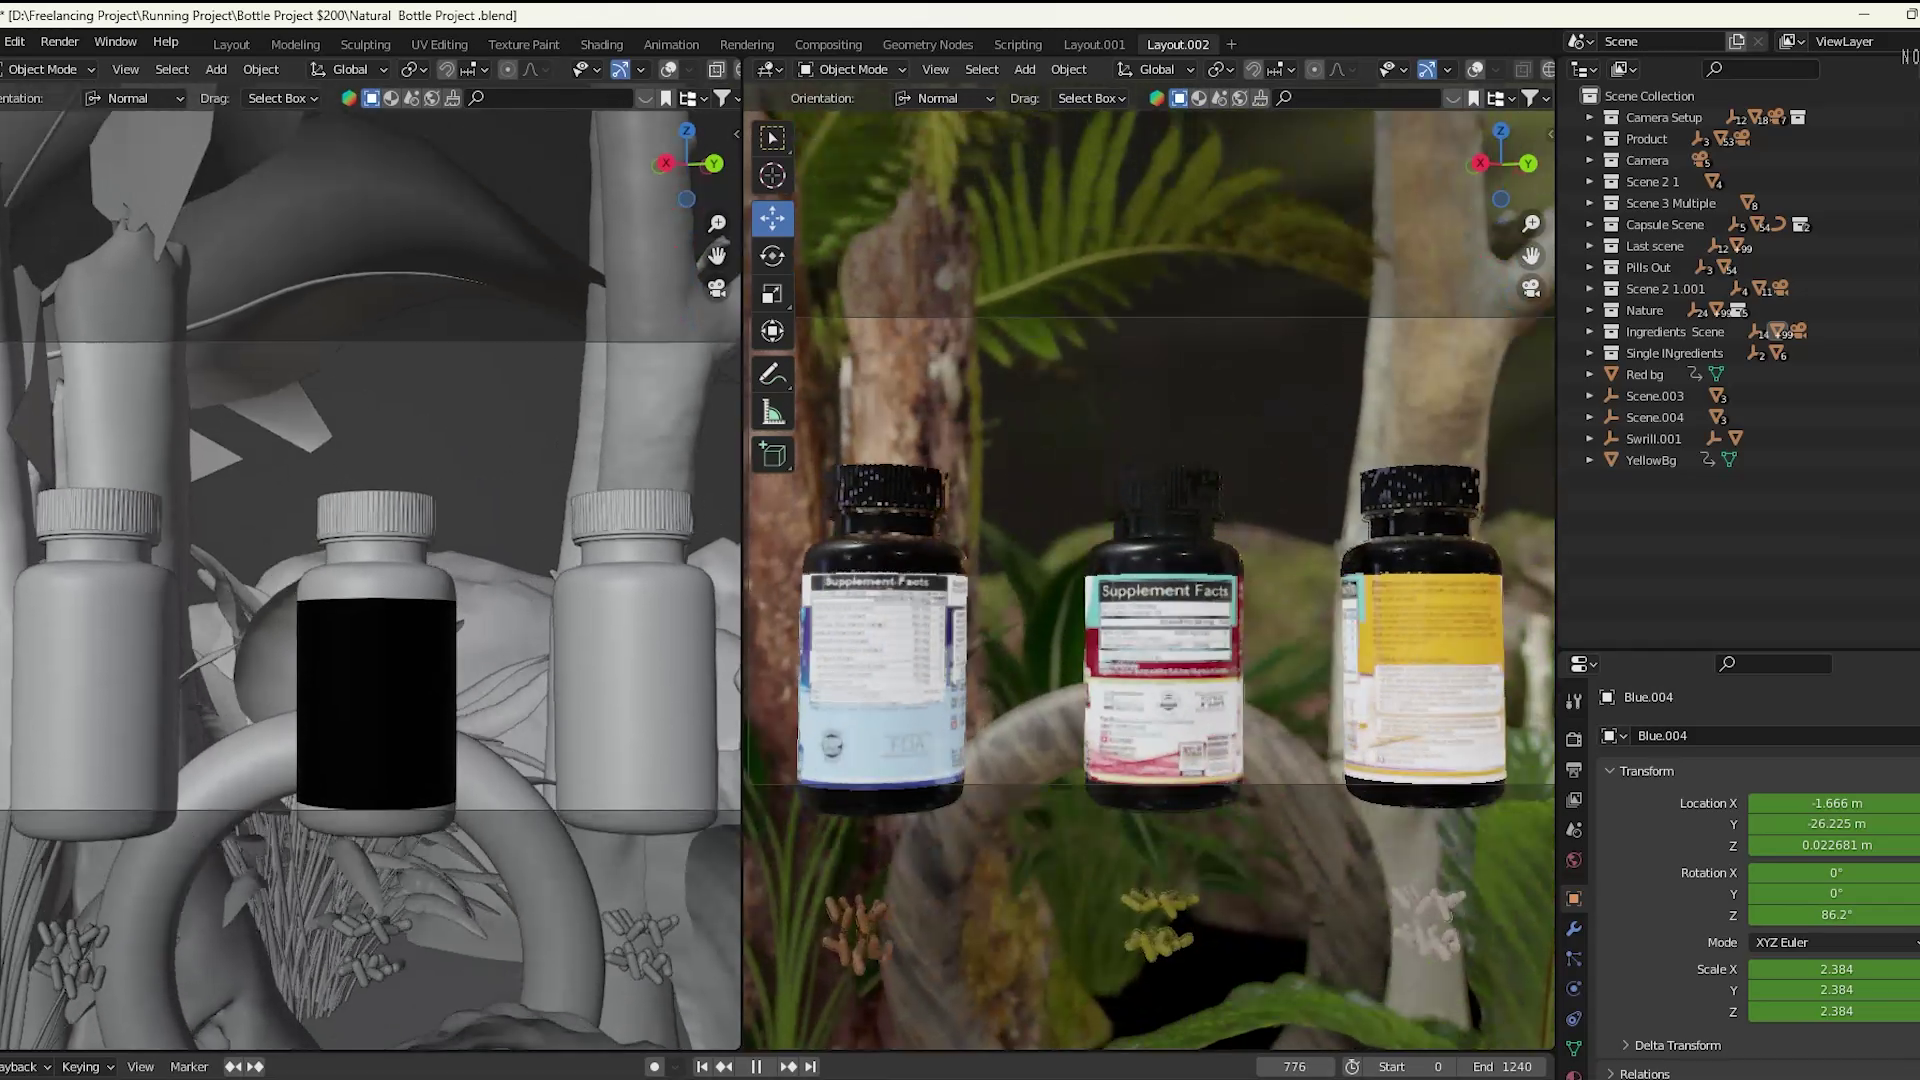Image resolution: width=1920 pixels, height=1080 pixels.
Task: Activate the Rotate tool
Action: click(772, 255)
